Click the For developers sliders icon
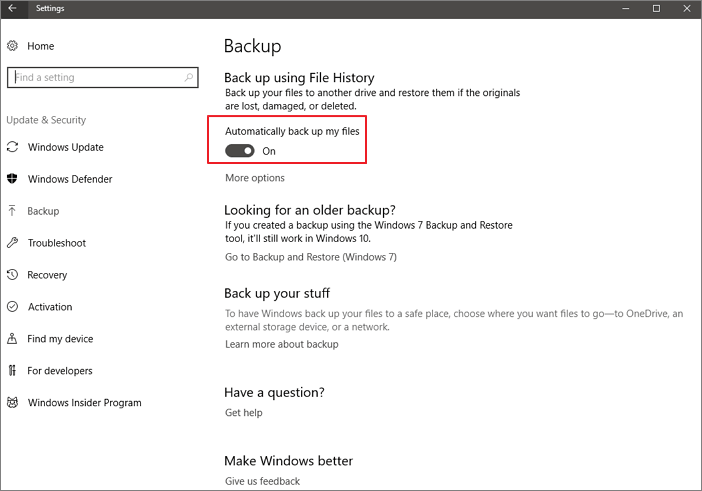Viewport: 702px width, 491px height. [x=12, y=371]
